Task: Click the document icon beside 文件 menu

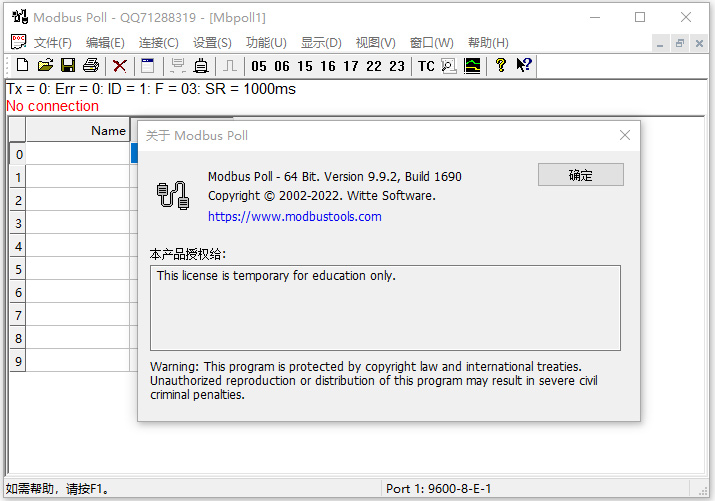Action: point(19,42)
